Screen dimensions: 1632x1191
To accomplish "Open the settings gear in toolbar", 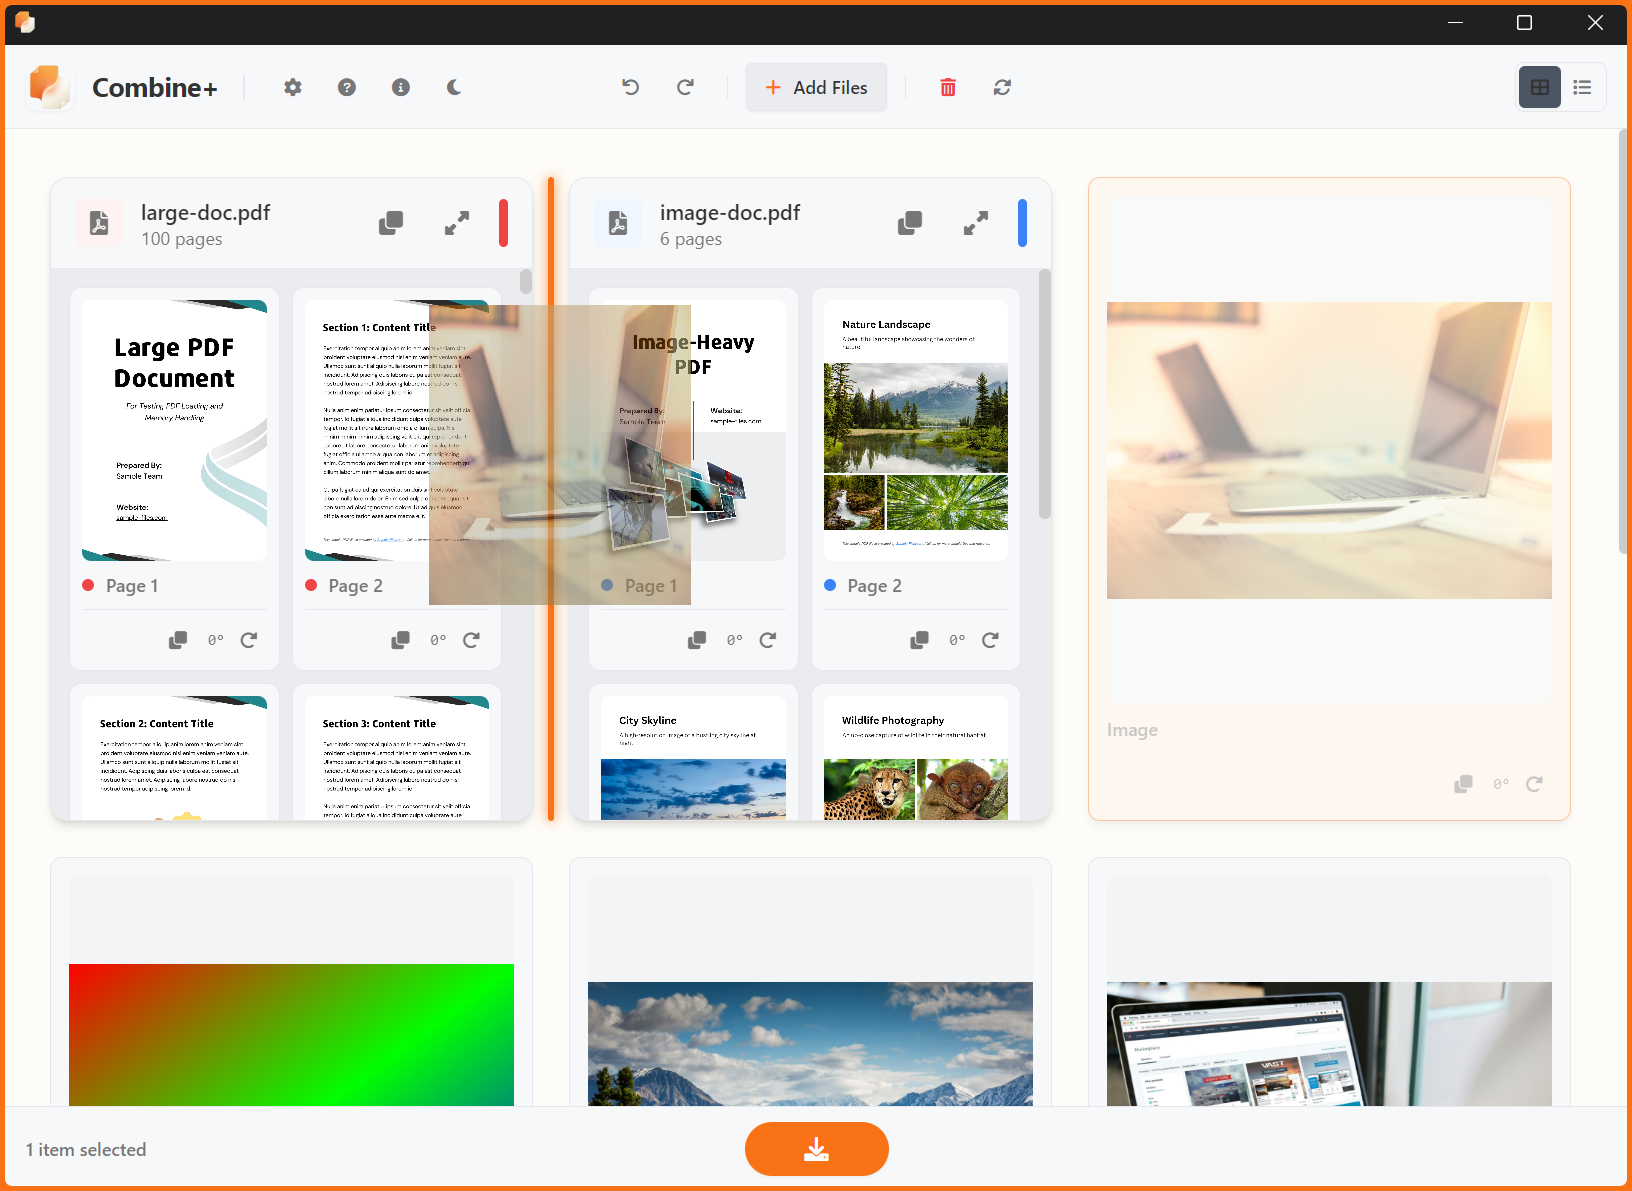I will pos(292,88).
